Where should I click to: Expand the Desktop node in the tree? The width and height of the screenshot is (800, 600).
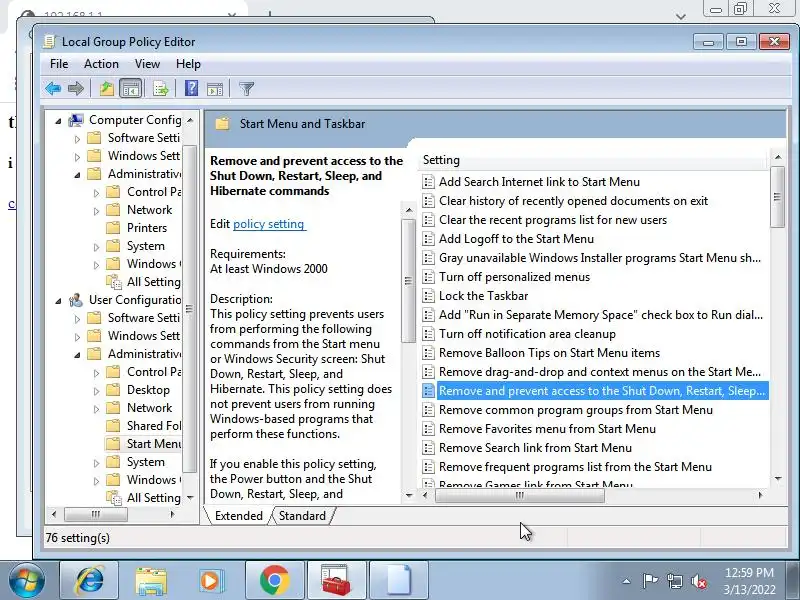point(96,391)
